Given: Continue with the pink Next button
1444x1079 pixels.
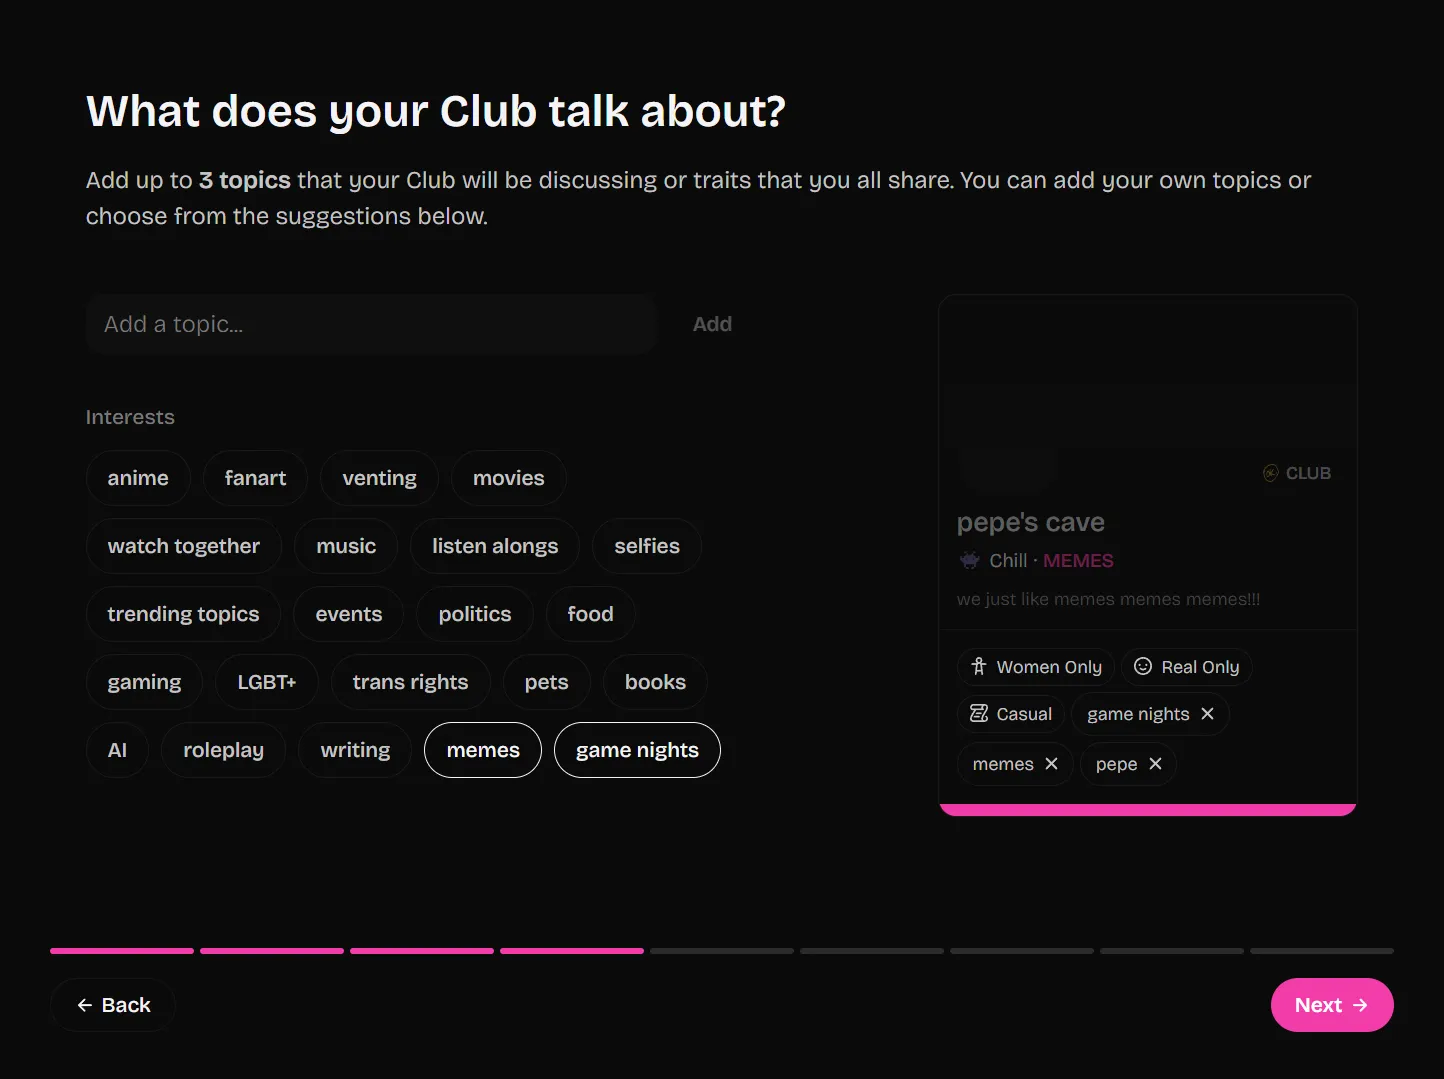Looking at the screenshot, I should (1332, 1005).
